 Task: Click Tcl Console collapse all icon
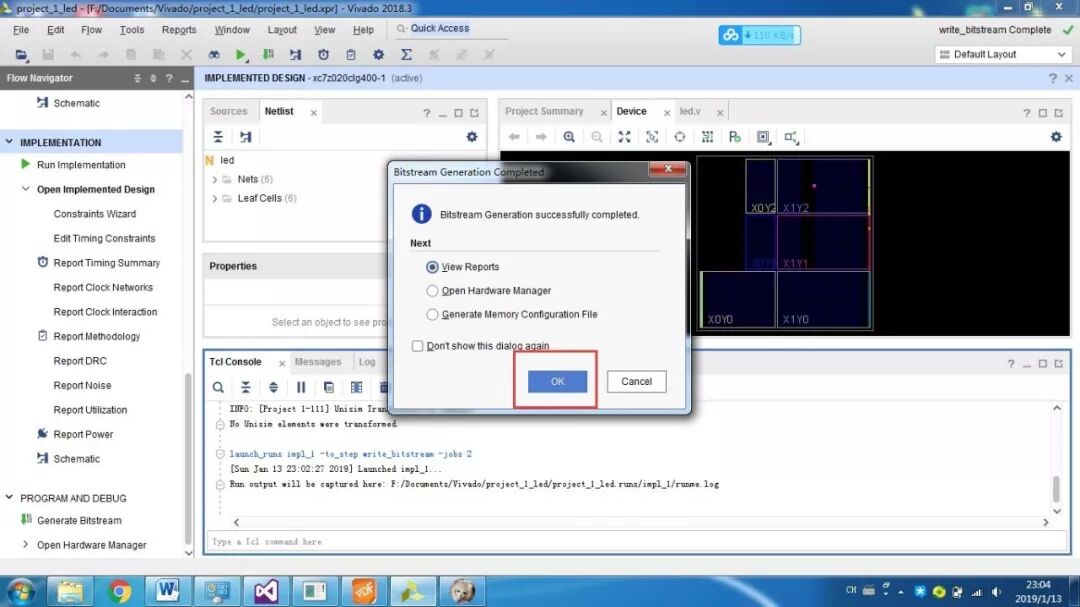pos(245,387)
